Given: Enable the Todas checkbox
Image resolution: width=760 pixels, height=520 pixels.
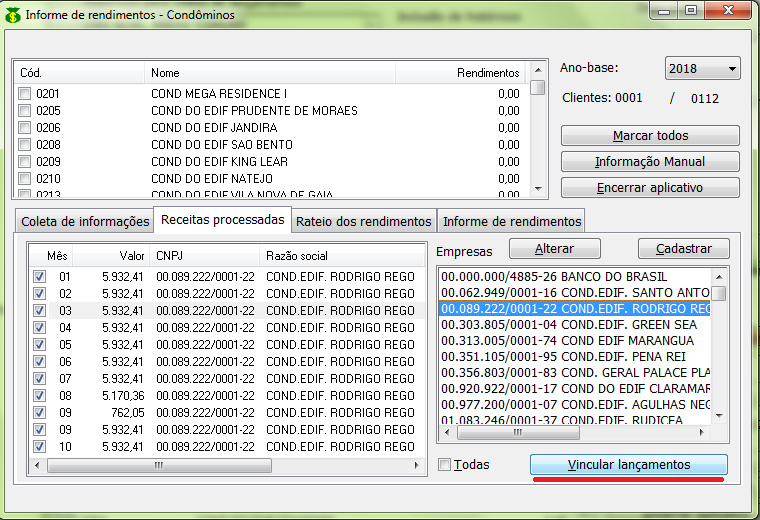Looking at the screenshot, I should pyautogui.click(x=445, y=465).
